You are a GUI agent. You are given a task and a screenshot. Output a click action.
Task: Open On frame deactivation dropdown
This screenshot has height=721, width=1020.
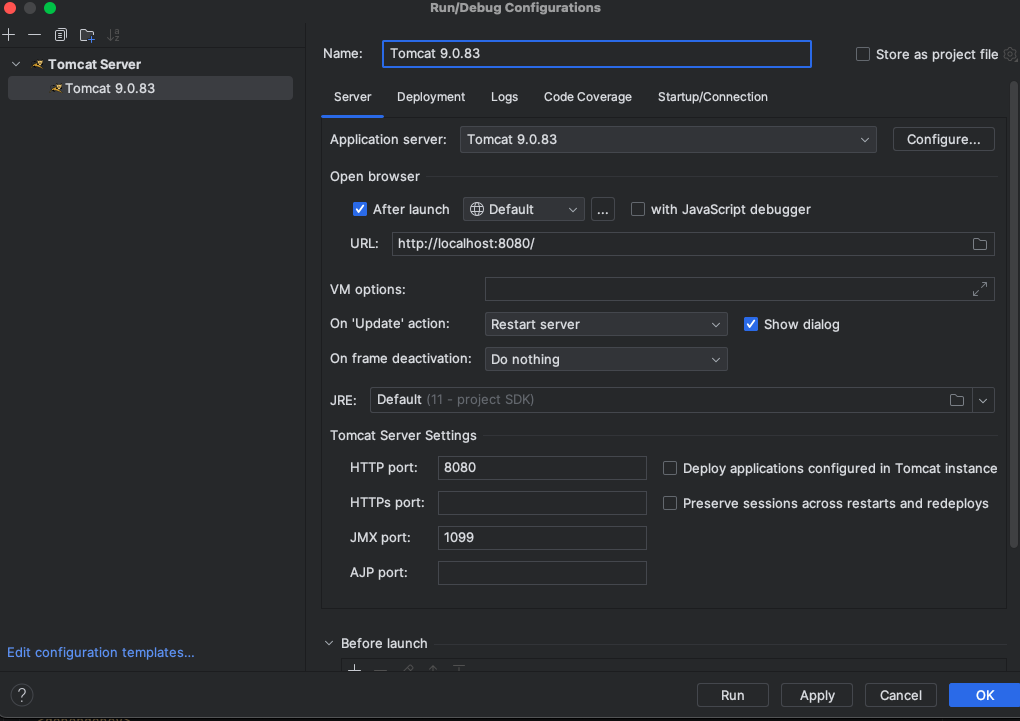point(606,359)
